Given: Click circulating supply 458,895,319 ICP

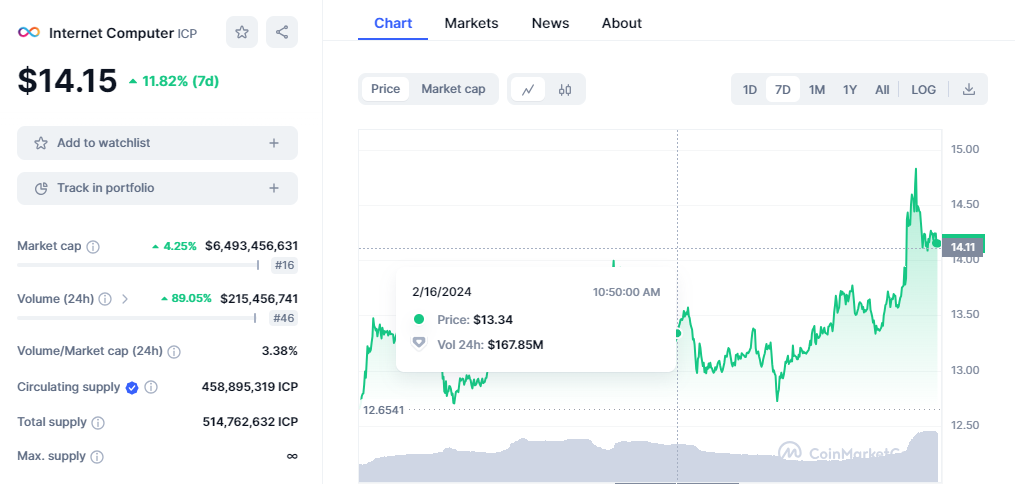Looking at the screenshot, I should click(x=250, y=387).
